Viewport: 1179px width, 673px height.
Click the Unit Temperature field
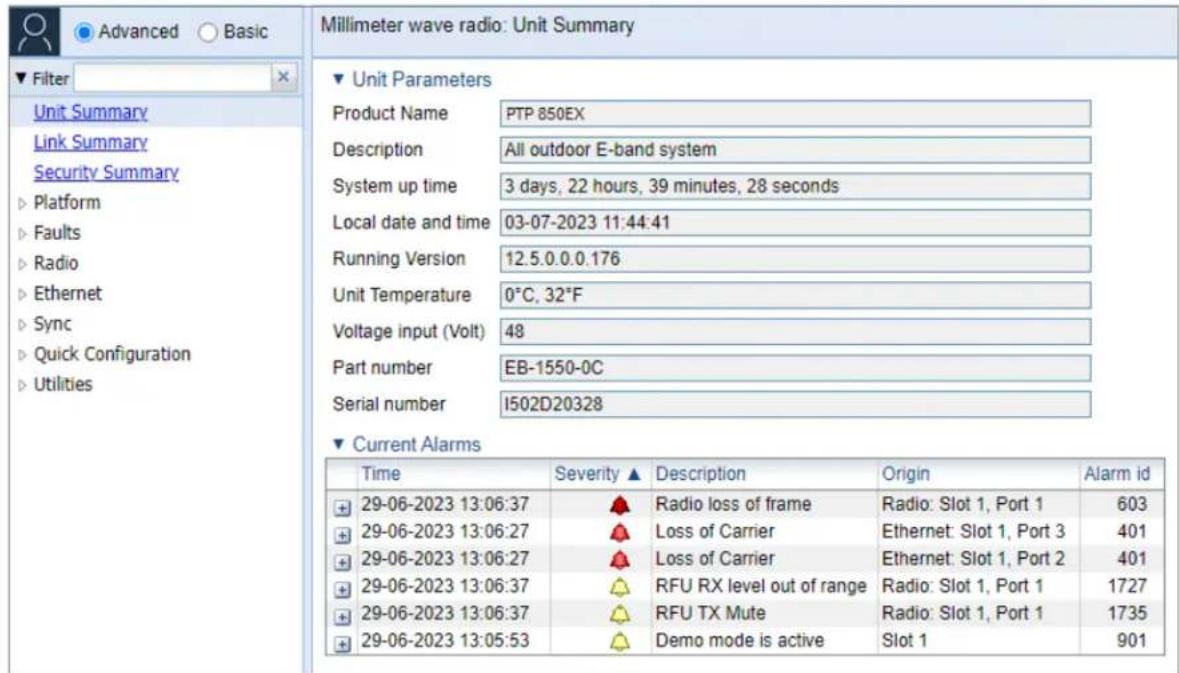pyautogui.click(x=796, y=295)
